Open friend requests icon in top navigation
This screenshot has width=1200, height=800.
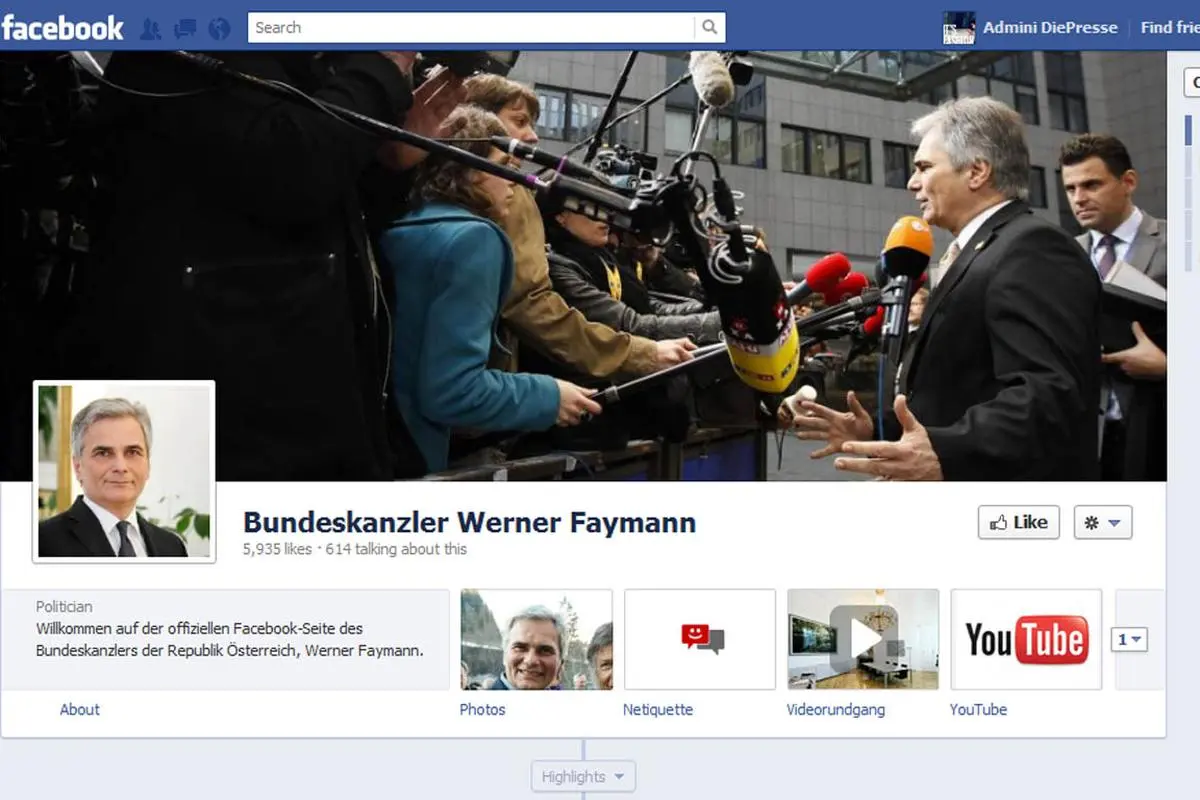click(151, 27)
